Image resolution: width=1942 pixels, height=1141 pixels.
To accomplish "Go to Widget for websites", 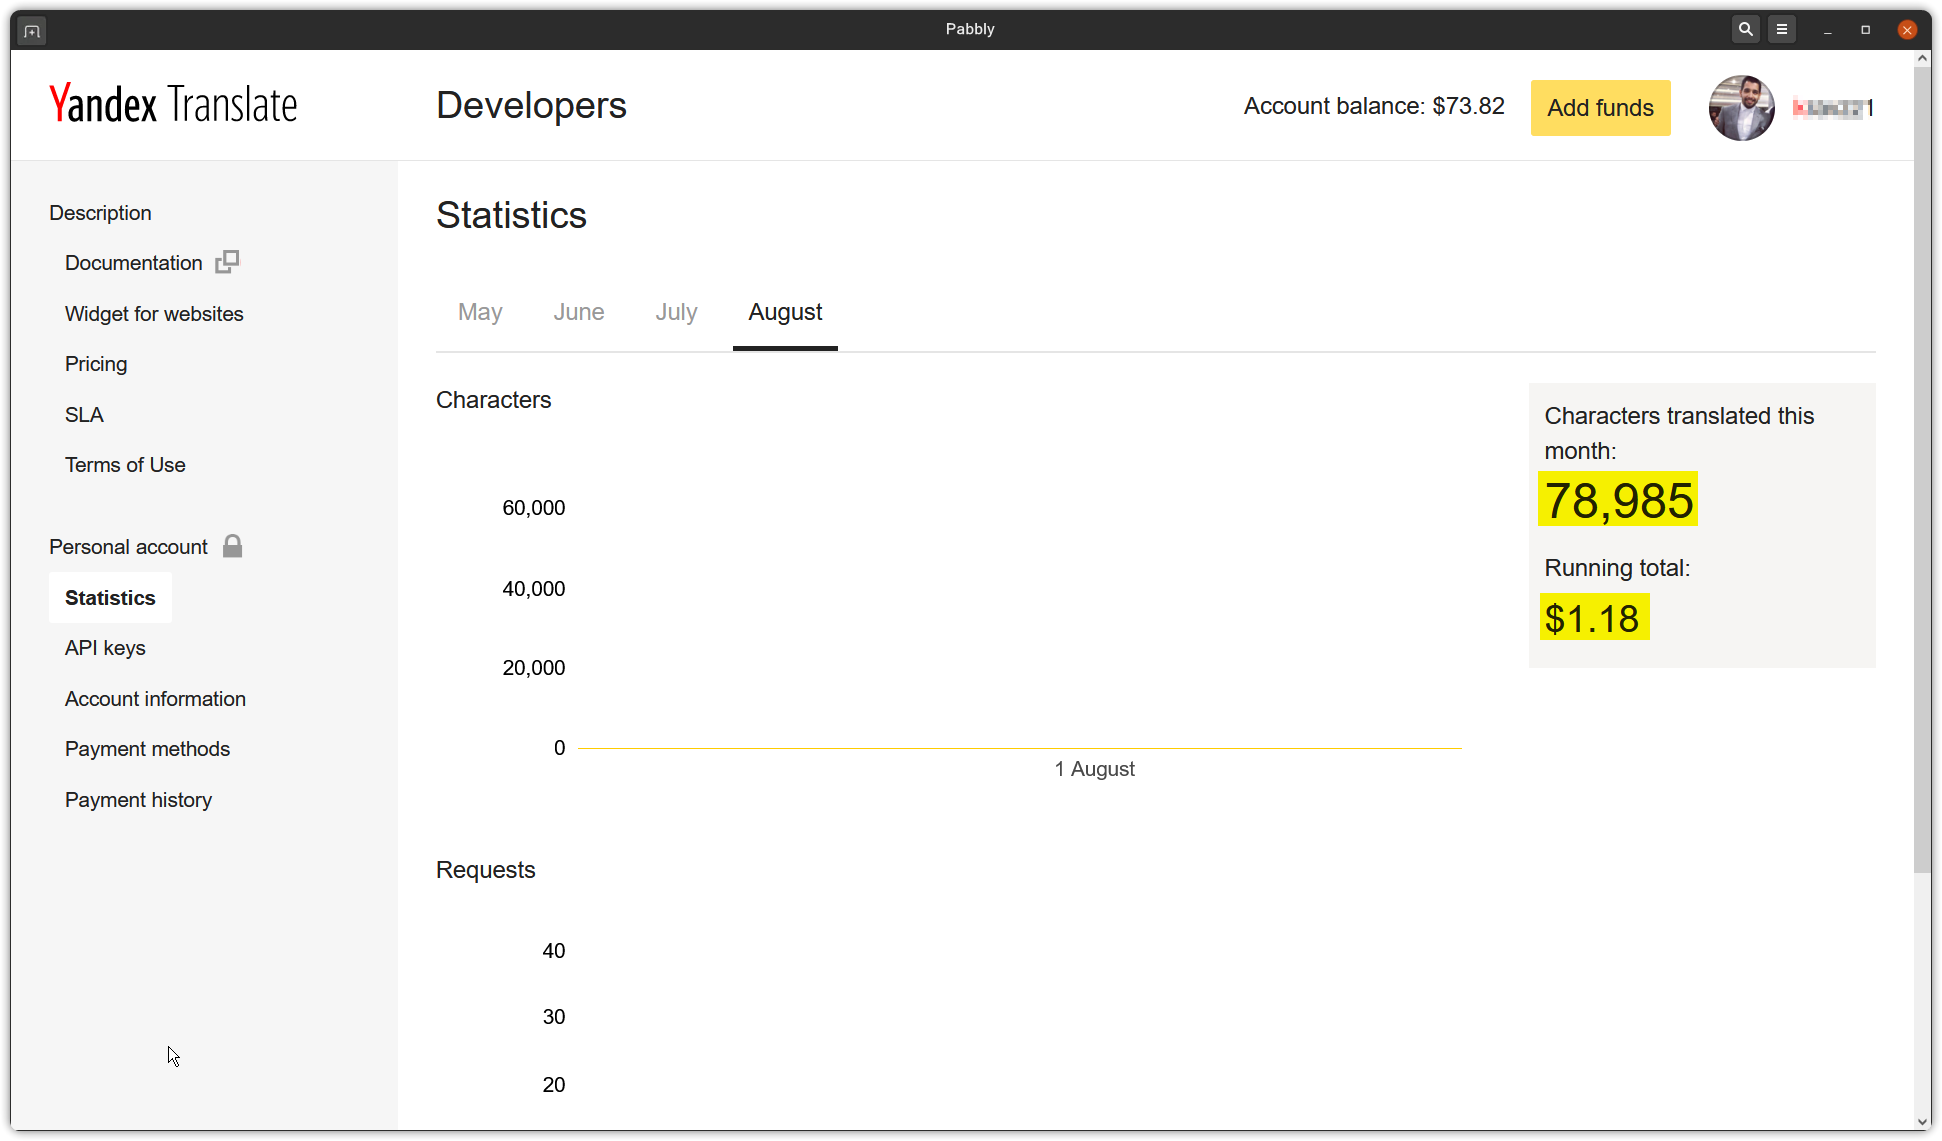I will click(x=154, y=314).
